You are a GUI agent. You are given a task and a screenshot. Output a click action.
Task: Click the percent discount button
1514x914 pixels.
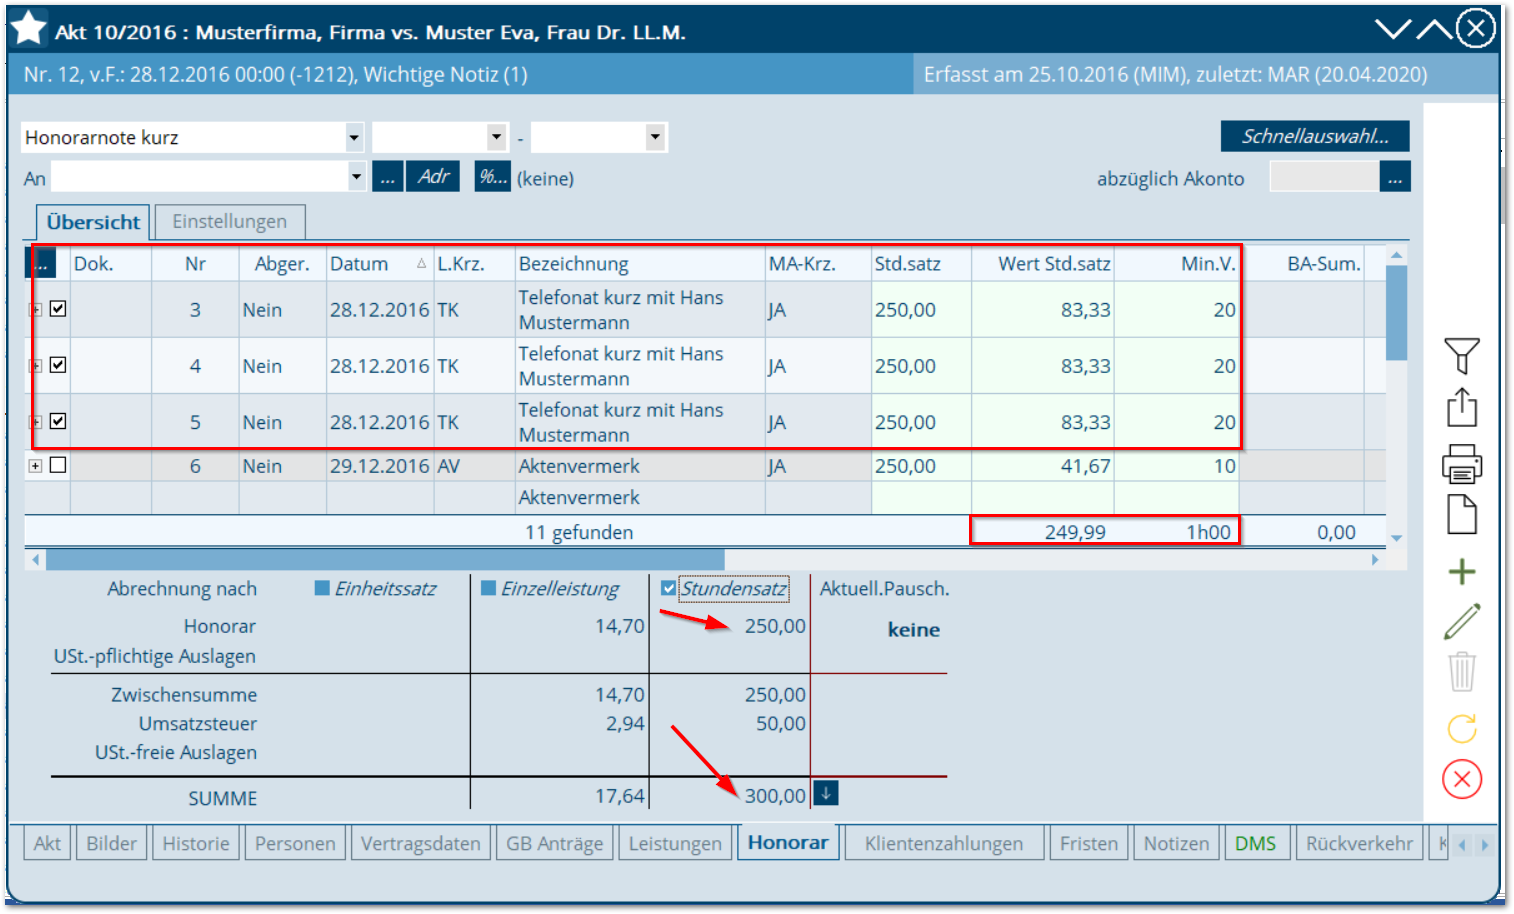point(492,177)
